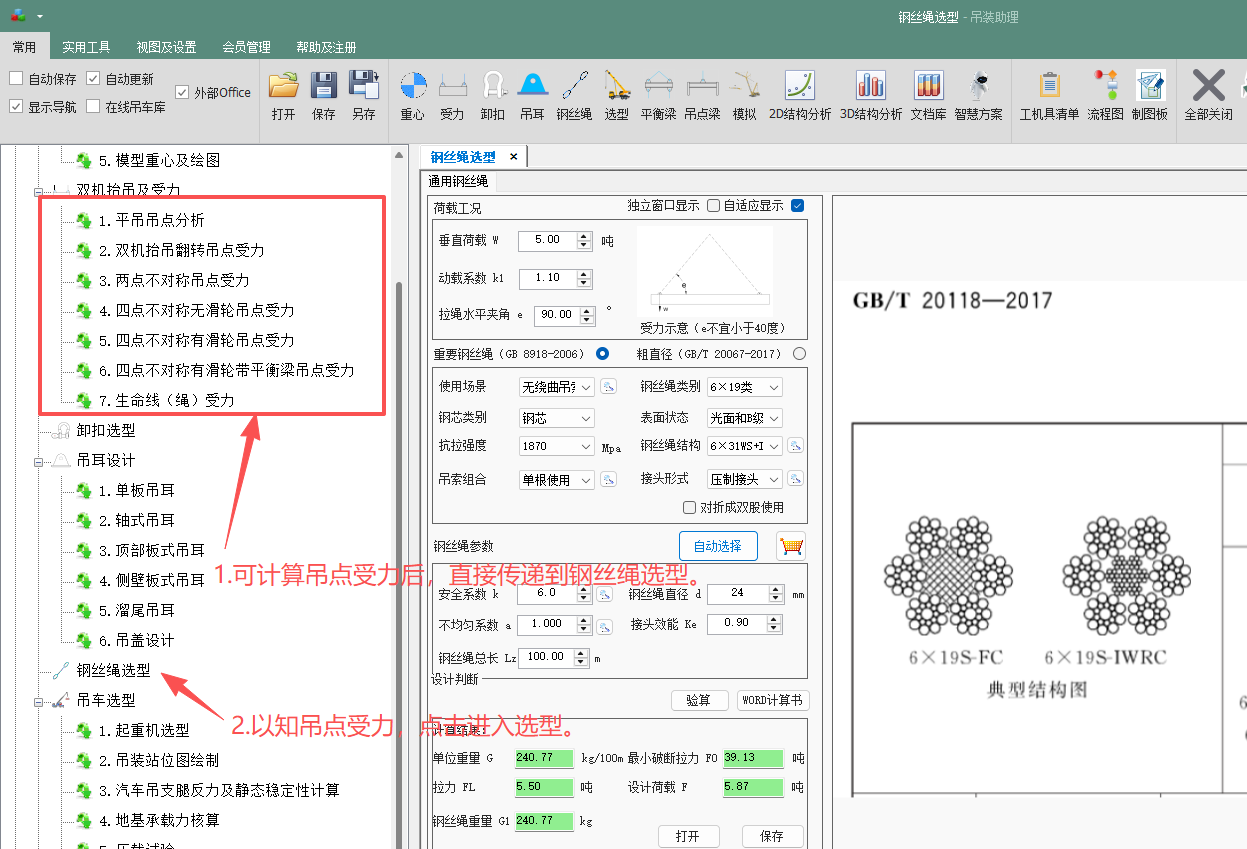Toggle the 显示导航 checkbox
1247x849 pixels.
click(x=16, y=106)
